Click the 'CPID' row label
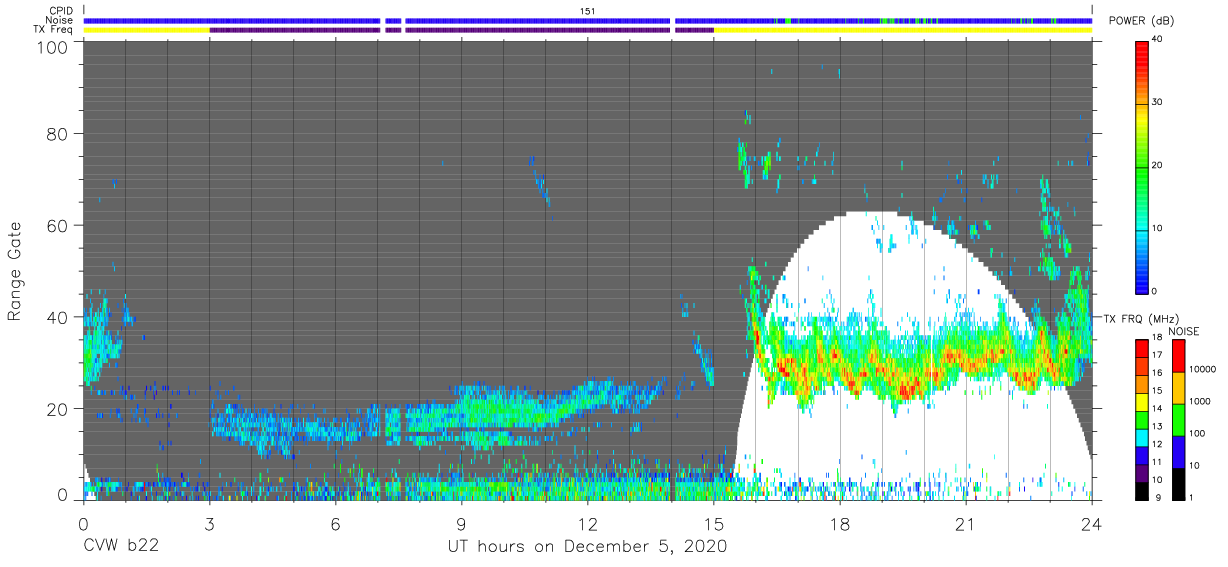The height and width of the screenshot is (567, 1228). [x=61, y=11]
